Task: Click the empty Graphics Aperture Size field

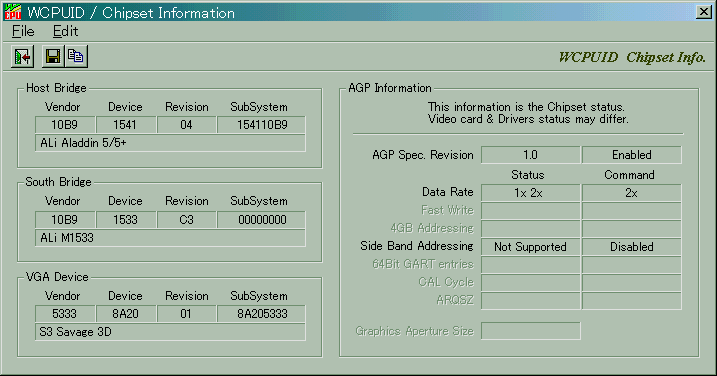Action: [x=530, y=331]
